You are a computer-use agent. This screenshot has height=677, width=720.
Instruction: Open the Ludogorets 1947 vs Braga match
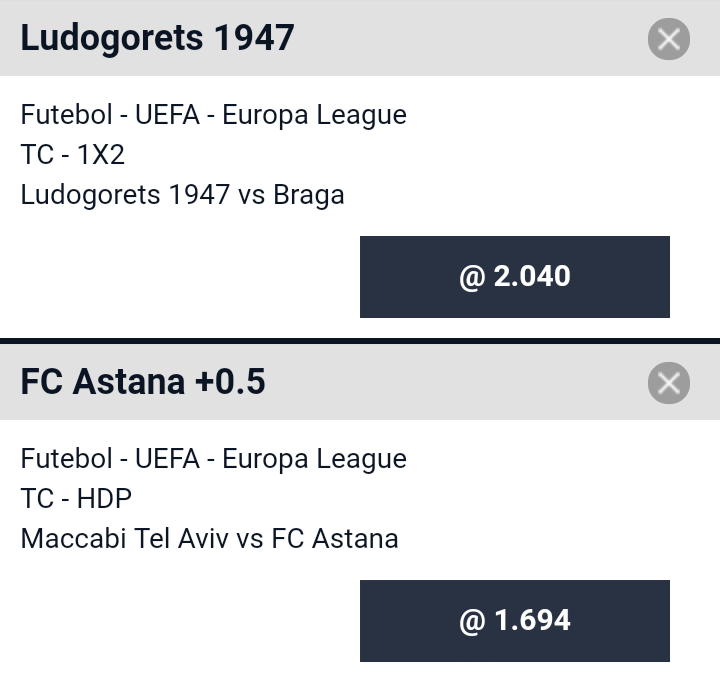pyautogui.click(x=182, y=195)
